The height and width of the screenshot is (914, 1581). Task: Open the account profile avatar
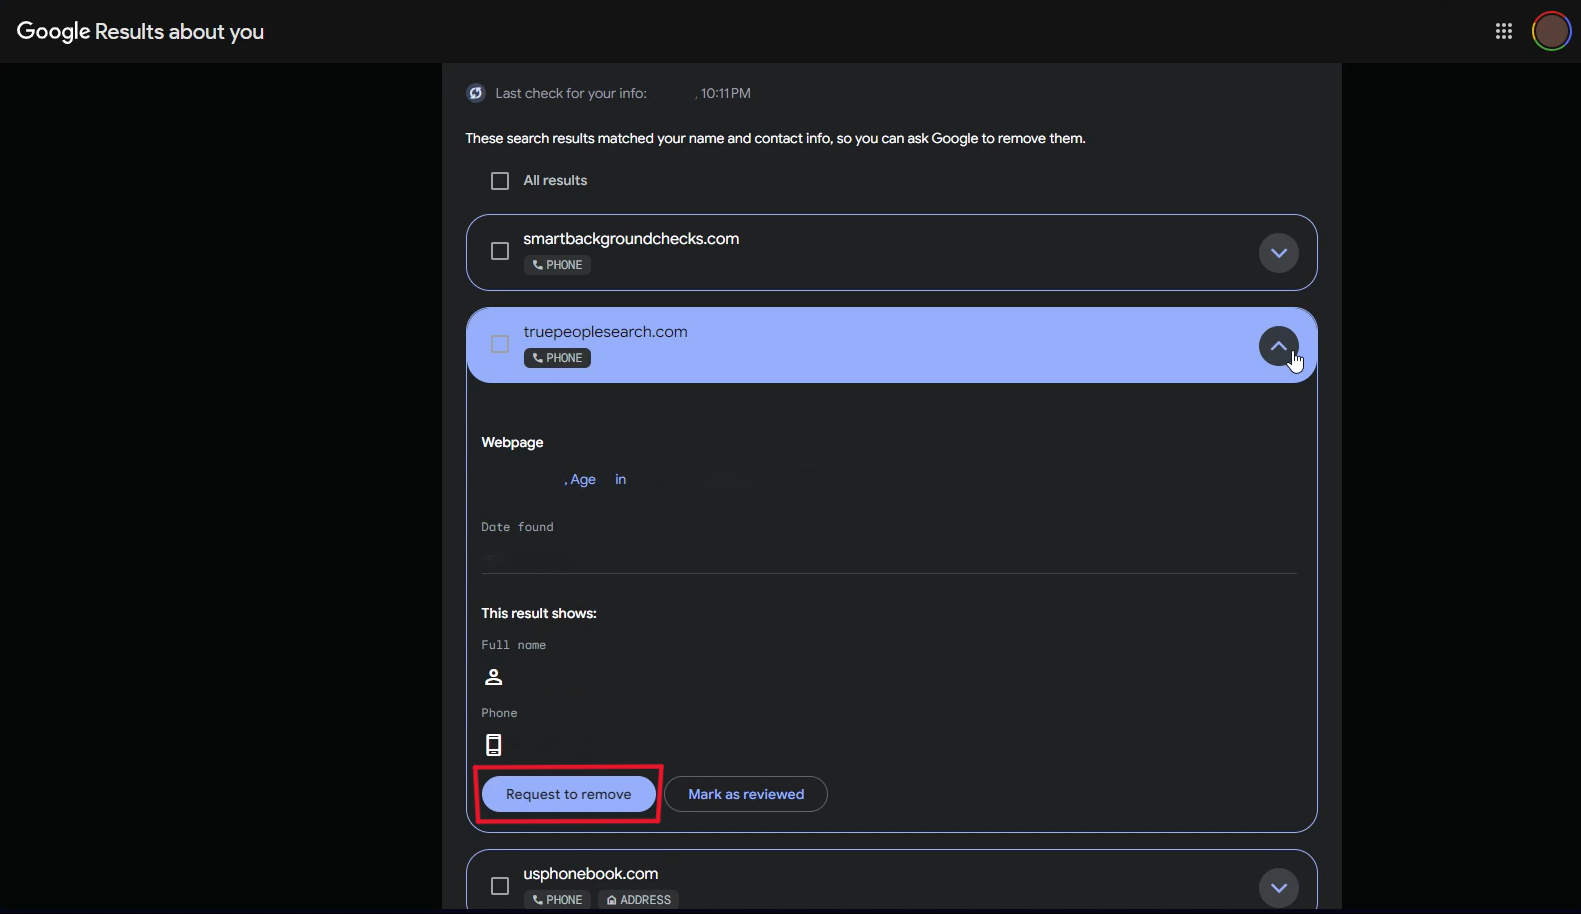pos(1551,31)
